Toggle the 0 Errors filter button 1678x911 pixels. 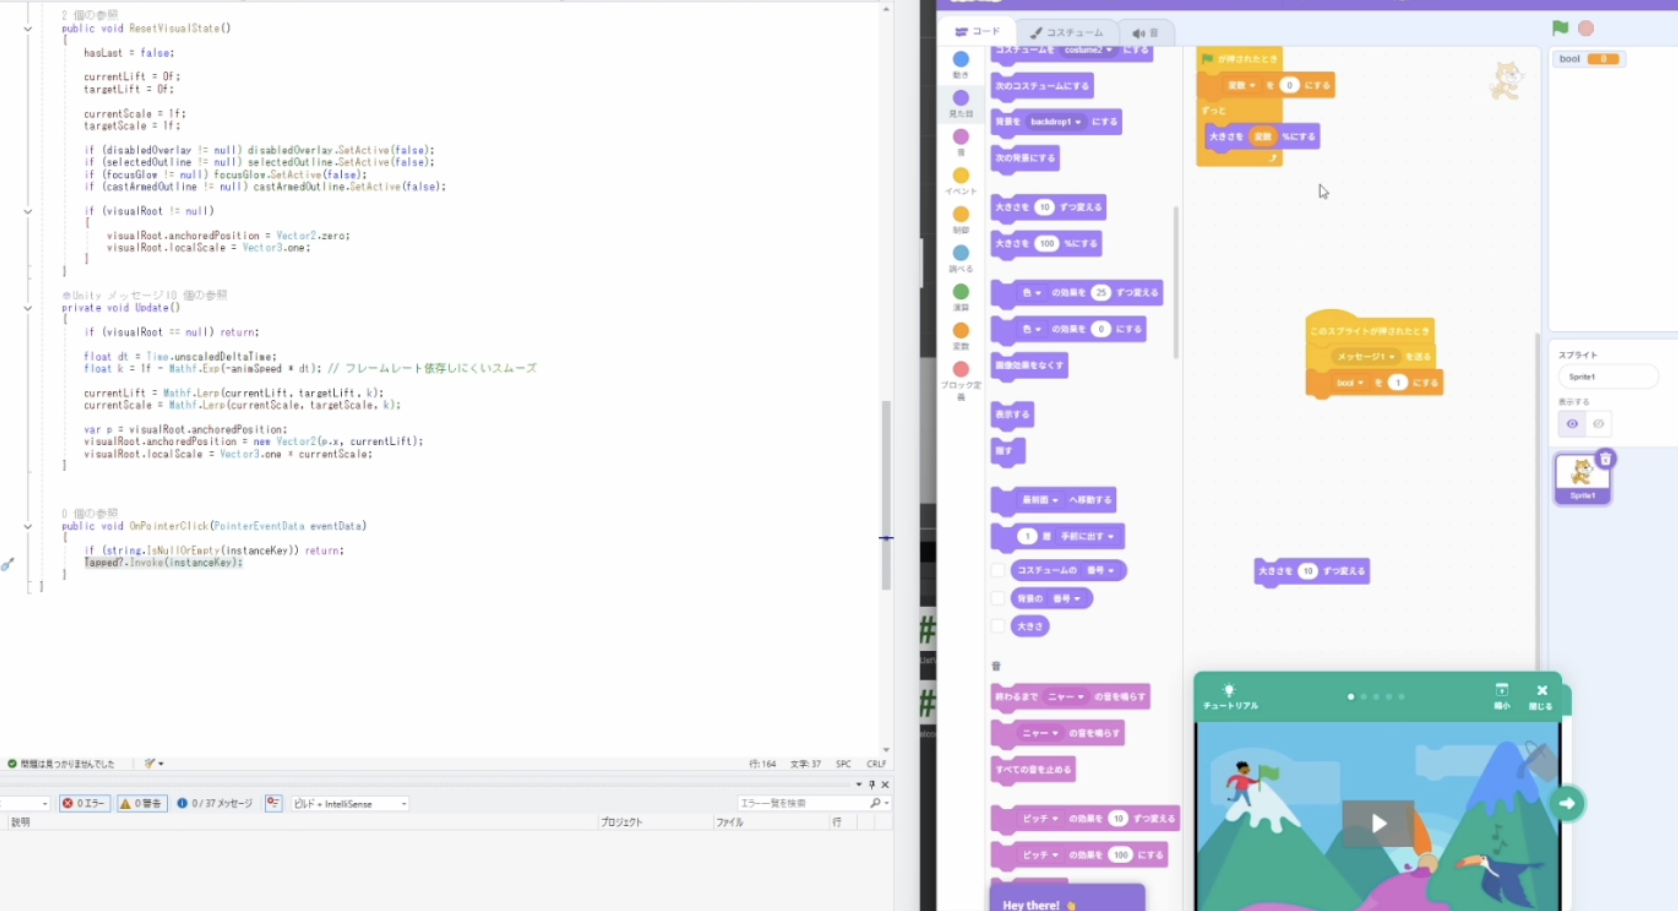84,803
